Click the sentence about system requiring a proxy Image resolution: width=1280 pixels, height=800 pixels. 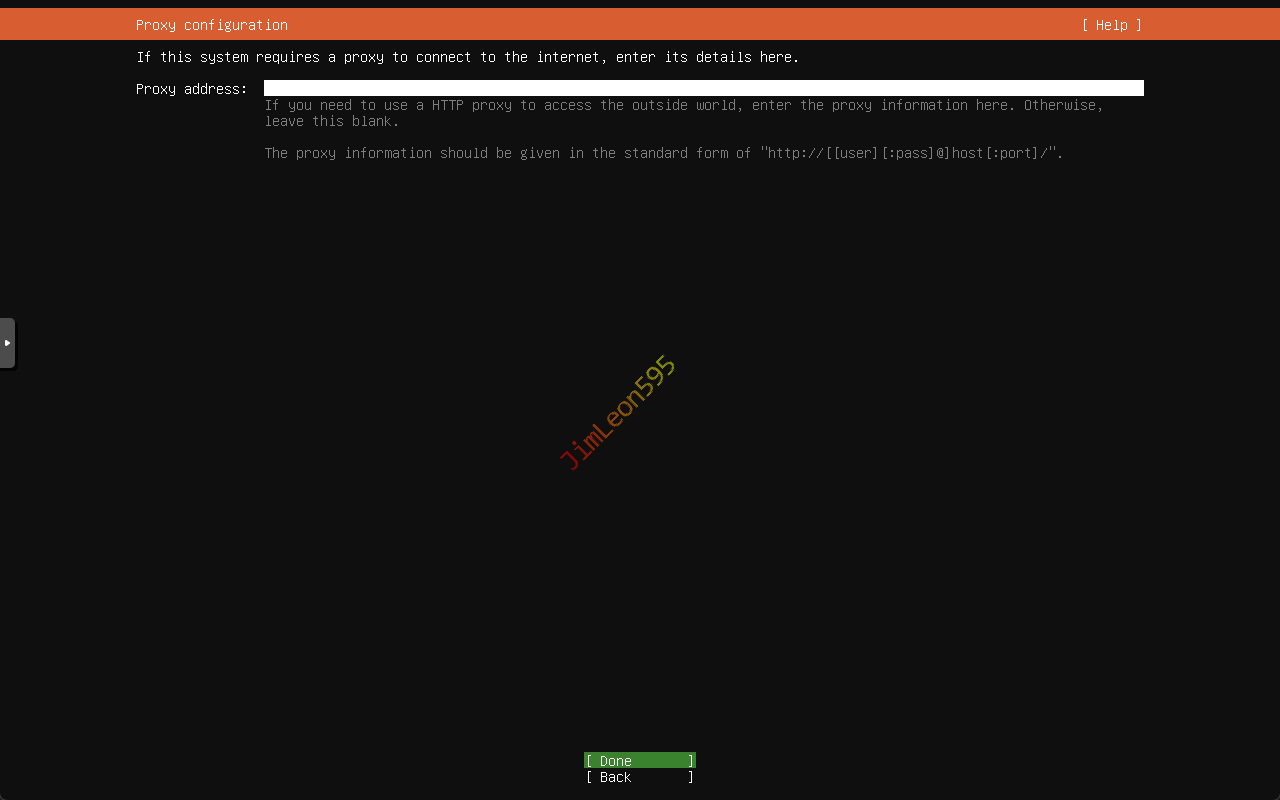(467, 57)
